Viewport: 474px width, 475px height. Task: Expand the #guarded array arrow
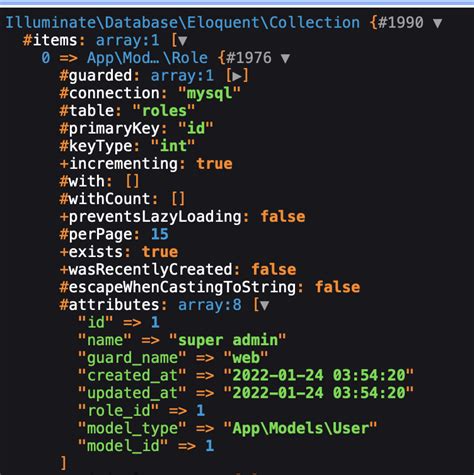coord(237,76)
